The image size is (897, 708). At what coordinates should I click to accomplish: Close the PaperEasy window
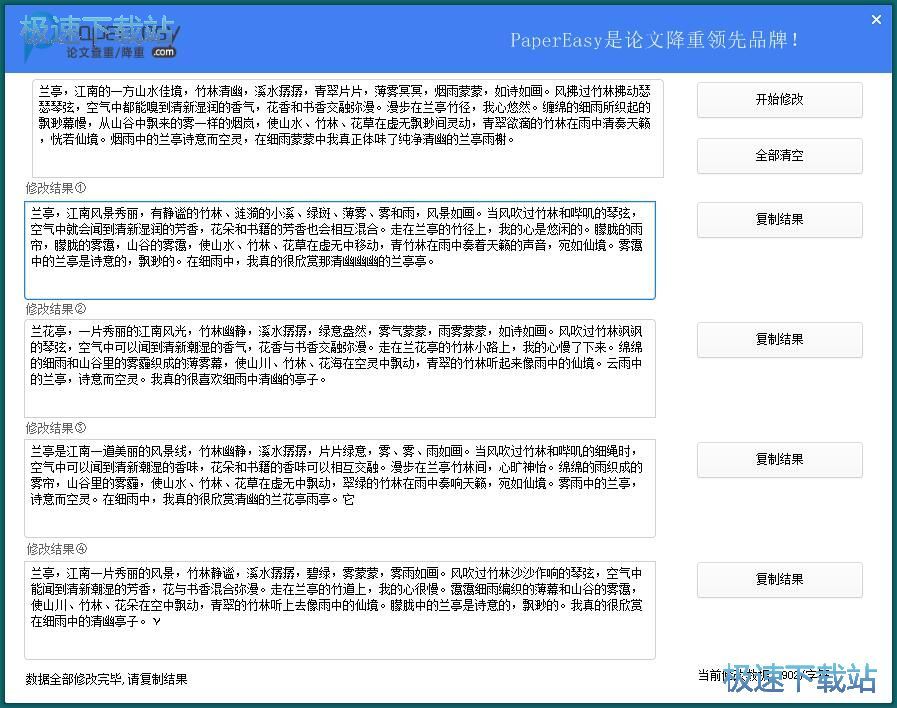pyautogui.click(x=878, y=18)
